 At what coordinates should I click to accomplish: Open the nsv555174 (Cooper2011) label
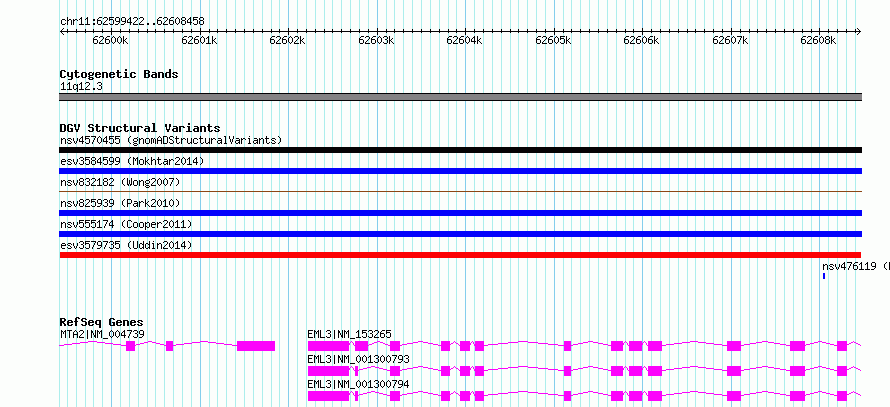click(126, 224)
